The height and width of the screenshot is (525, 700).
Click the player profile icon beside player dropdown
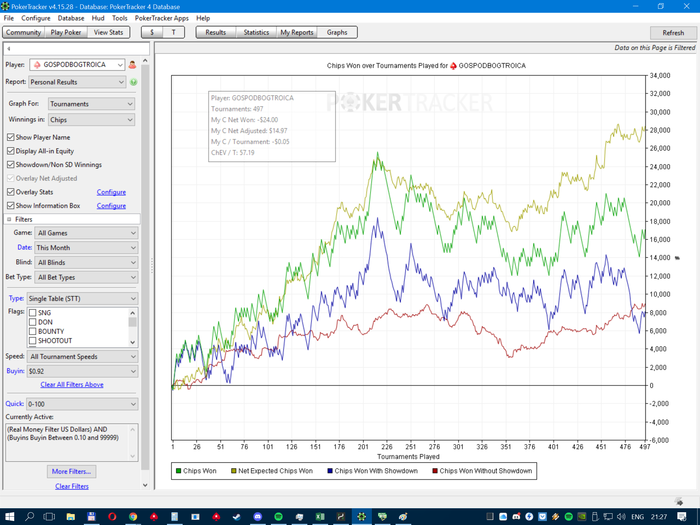pyautogui.click(x=132, y=65)
